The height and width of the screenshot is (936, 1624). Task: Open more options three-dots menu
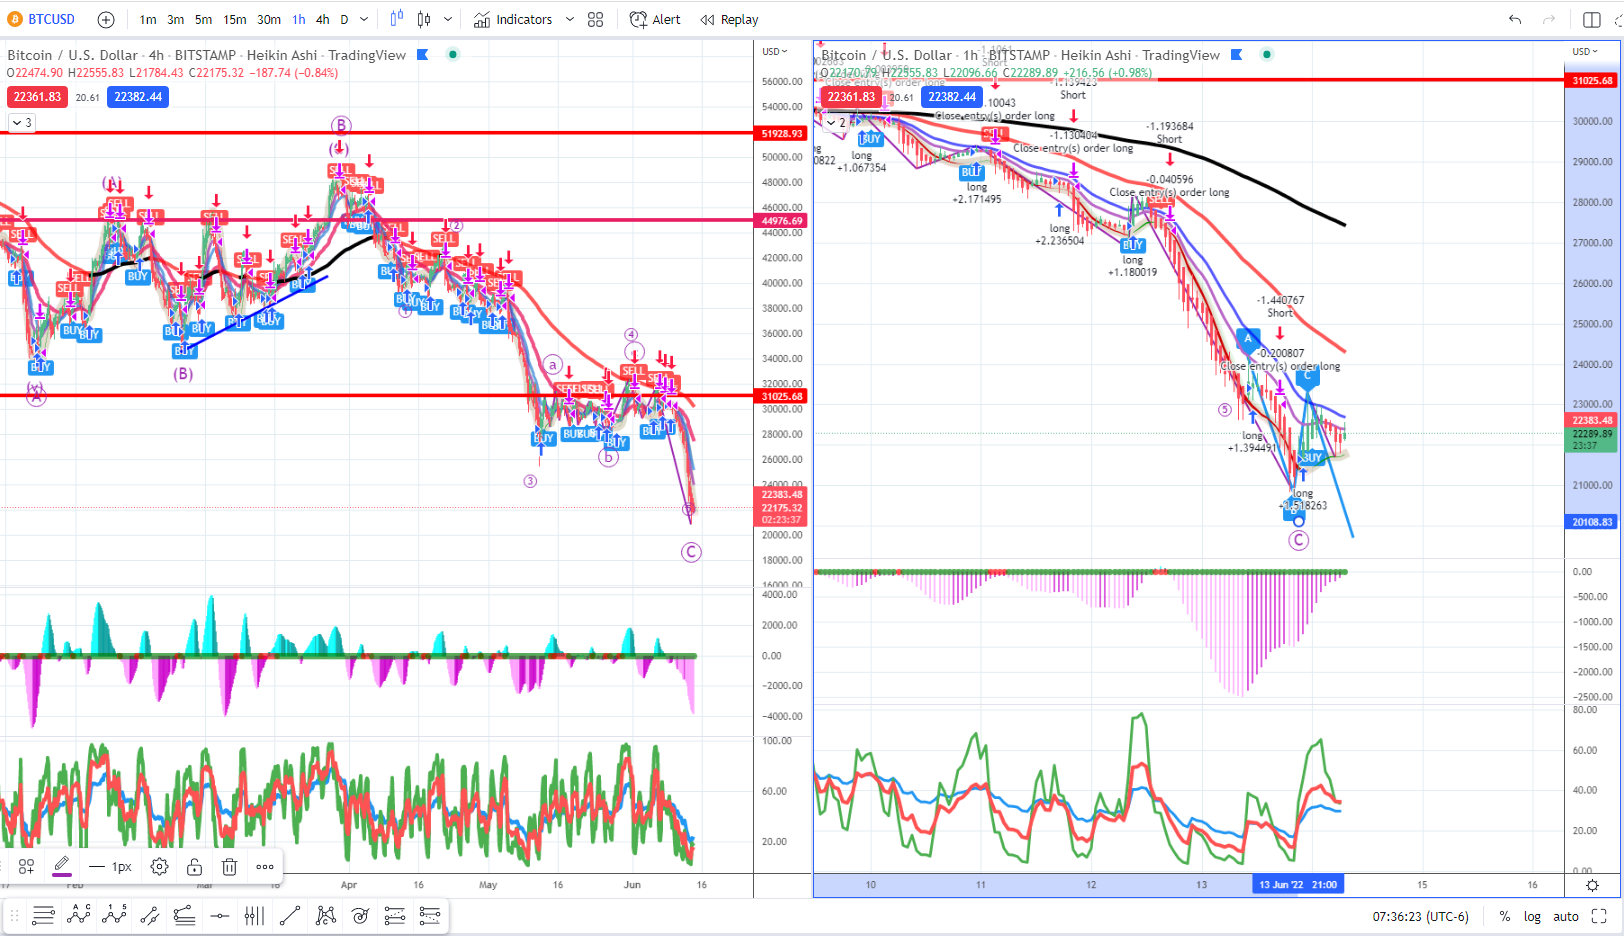tap(265, 867)
